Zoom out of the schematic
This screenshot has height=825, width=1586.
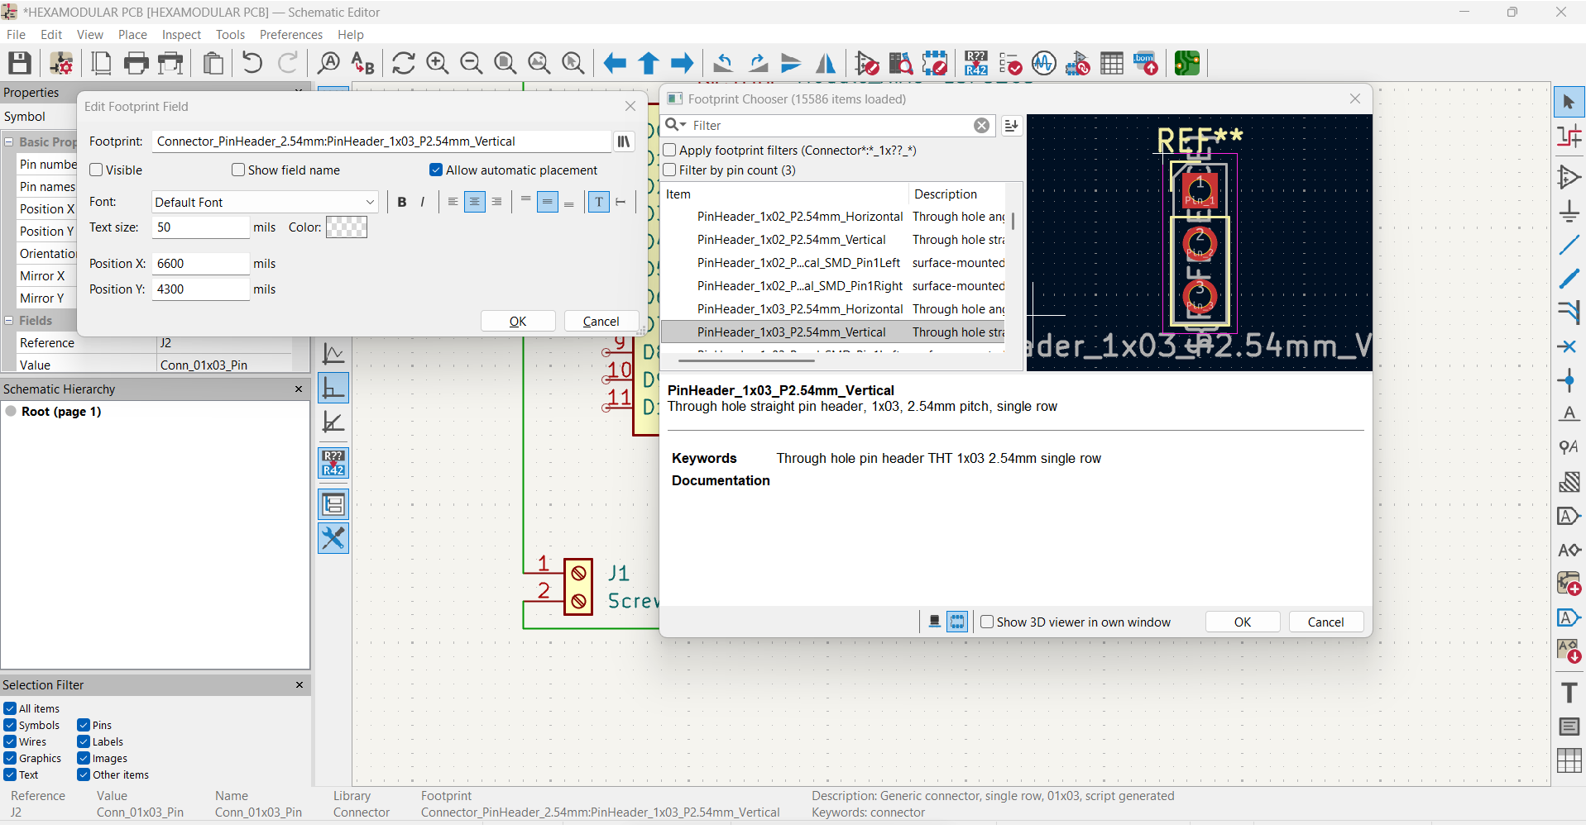click(471, 63)
